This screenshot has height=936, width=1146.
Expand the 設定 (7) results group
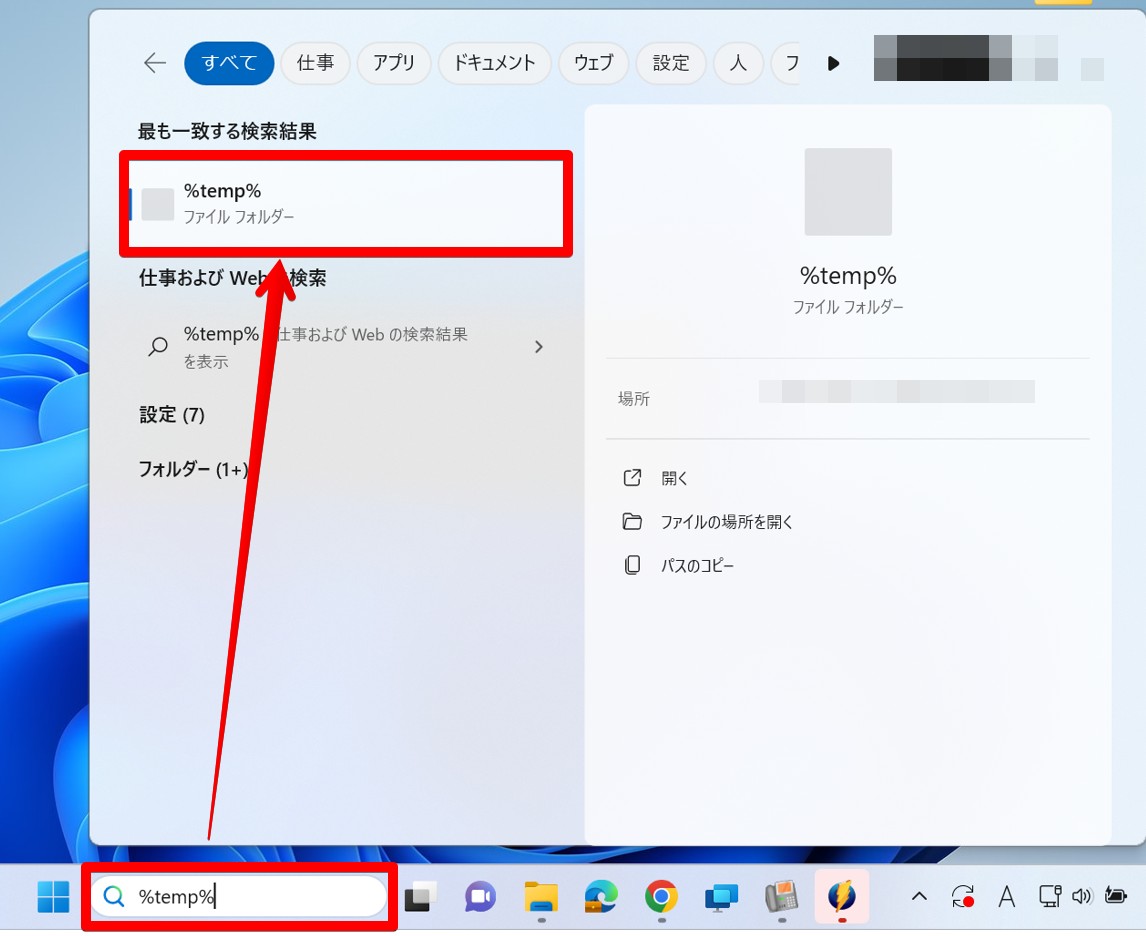tap(172, 415)
